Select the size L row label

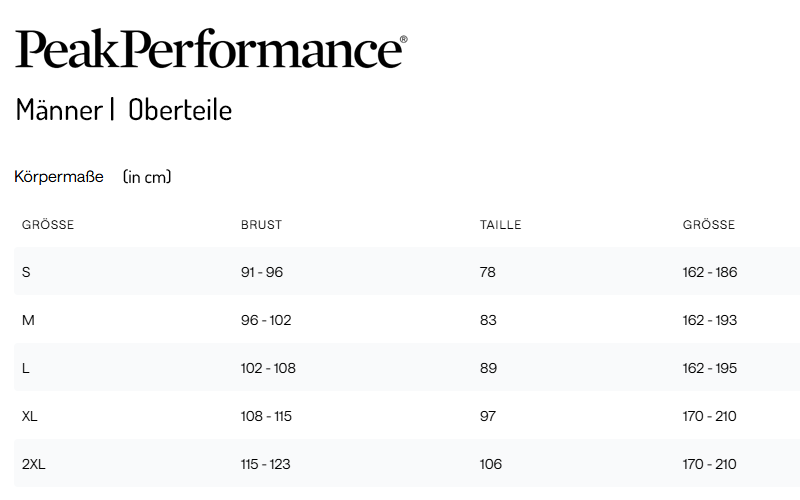click(x=26, y=368)
